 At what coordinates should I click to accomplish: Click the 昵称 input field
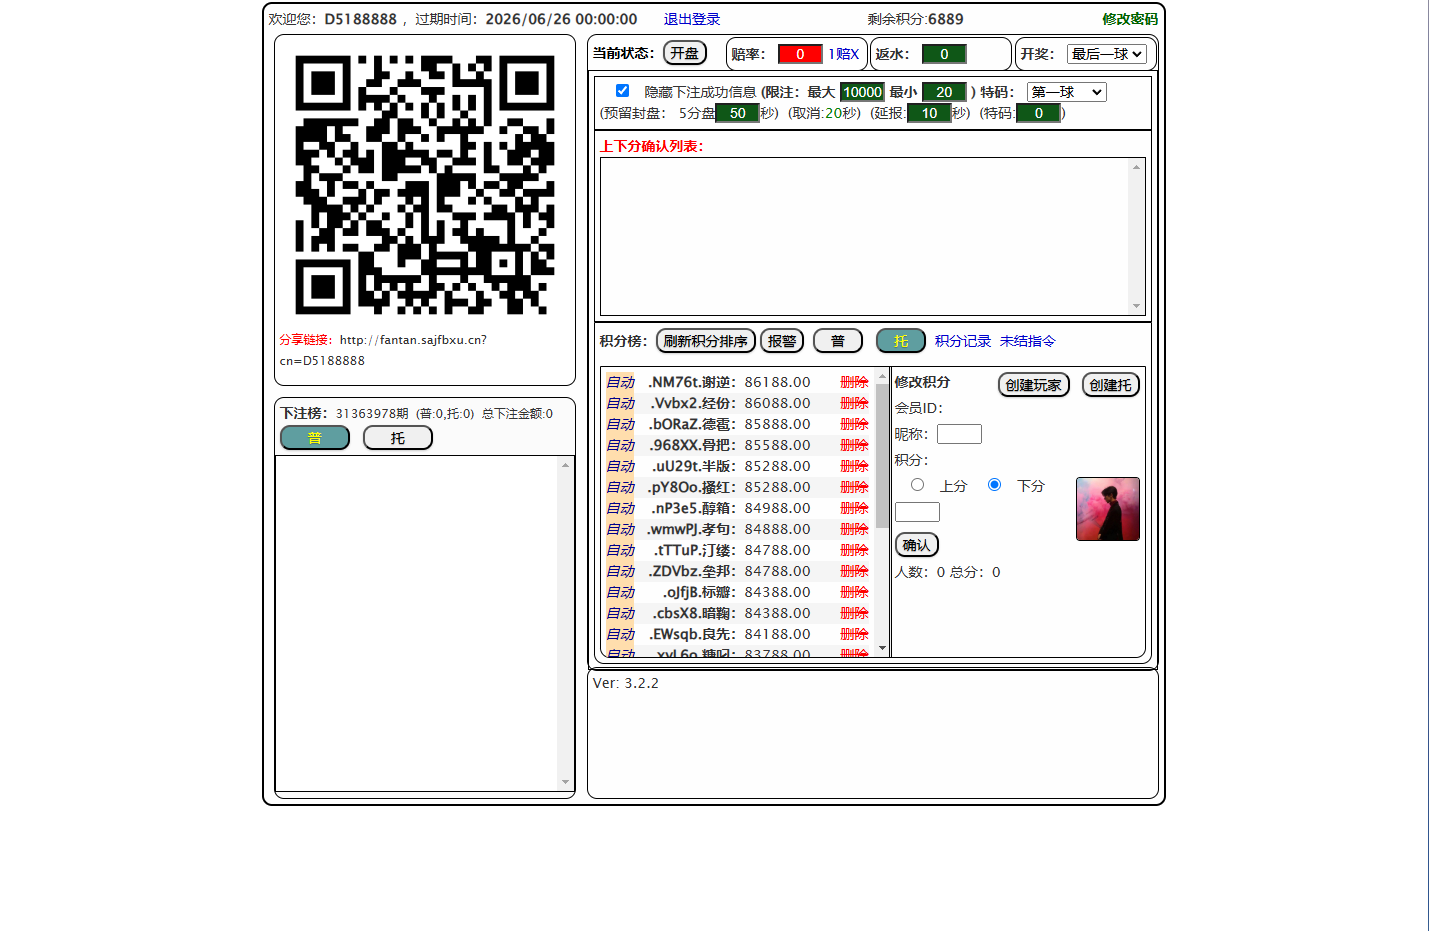point(959,434)
